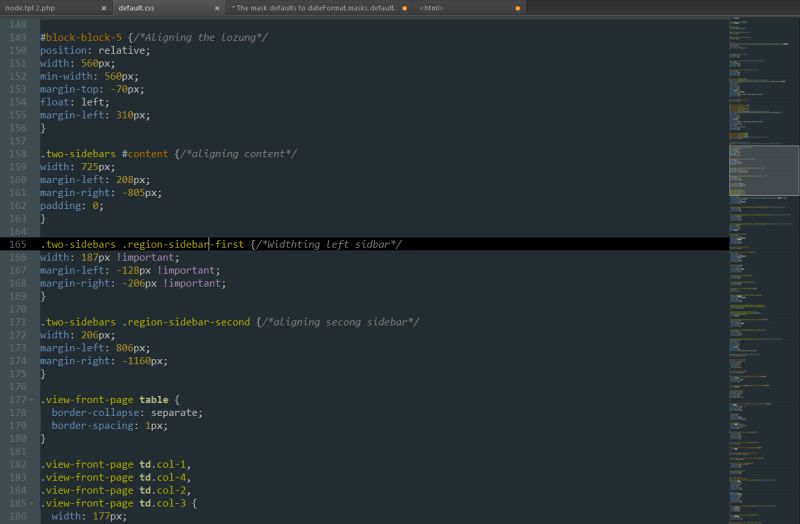
Task: Click the 'td.col-3' selector line
Action: click(119, 503)
